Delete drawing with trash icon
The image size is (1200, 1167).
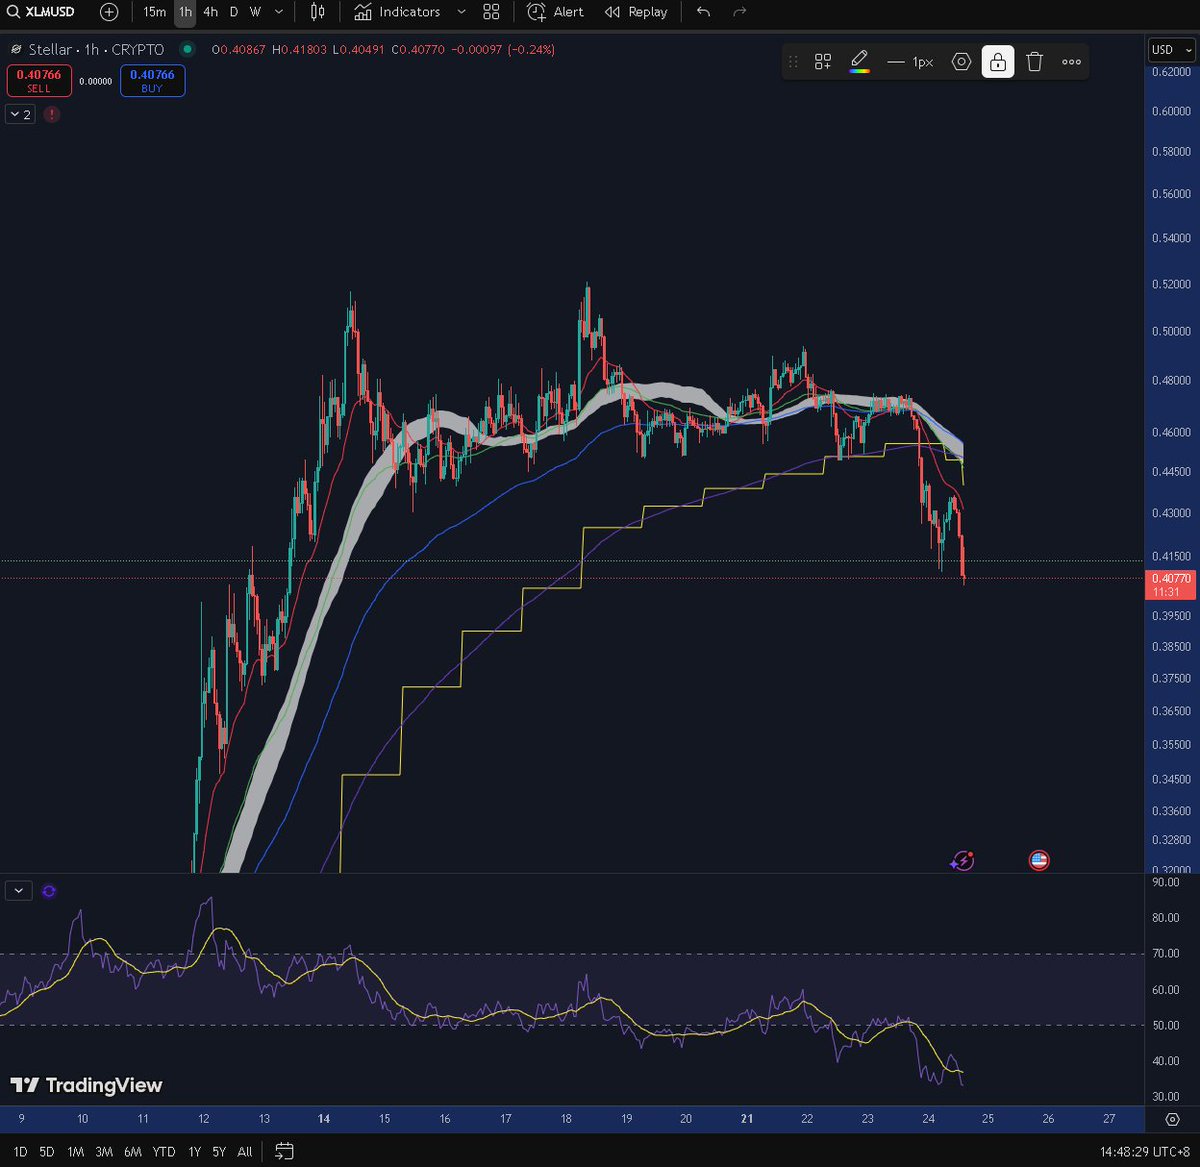point(1035,62)
